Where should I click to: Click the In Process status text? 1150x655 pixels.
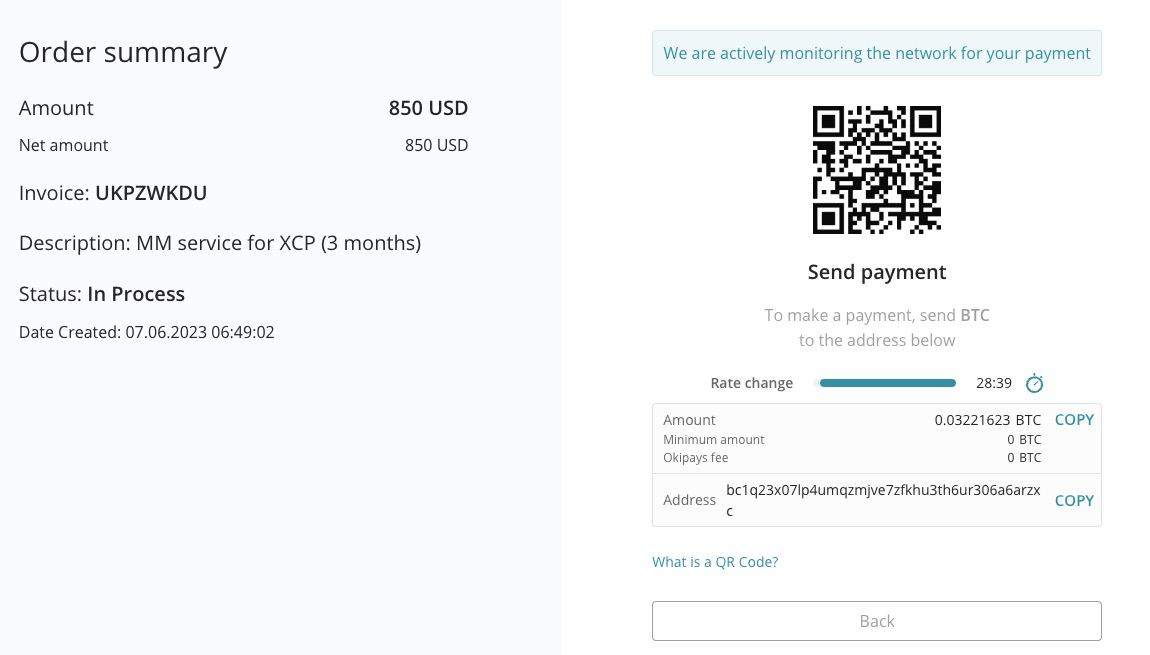tap(136, 294)
